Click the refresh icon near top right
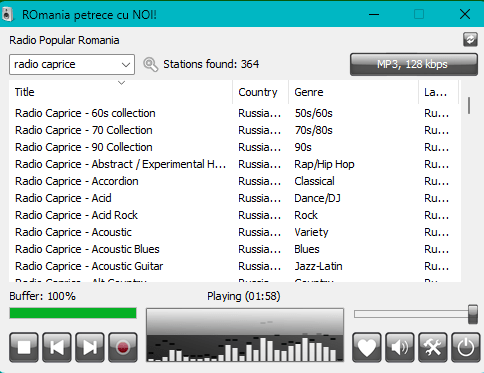The width and height of the screenshot is (484, 373). point(470,40)
